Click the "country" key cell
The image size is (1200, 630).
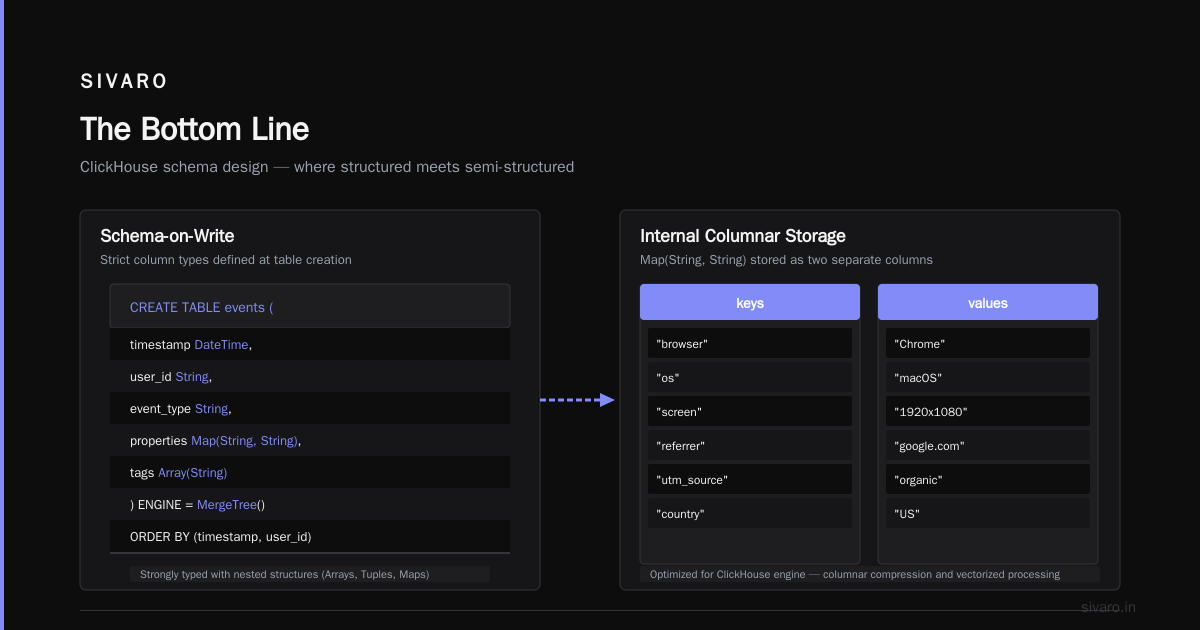point(750,513)
